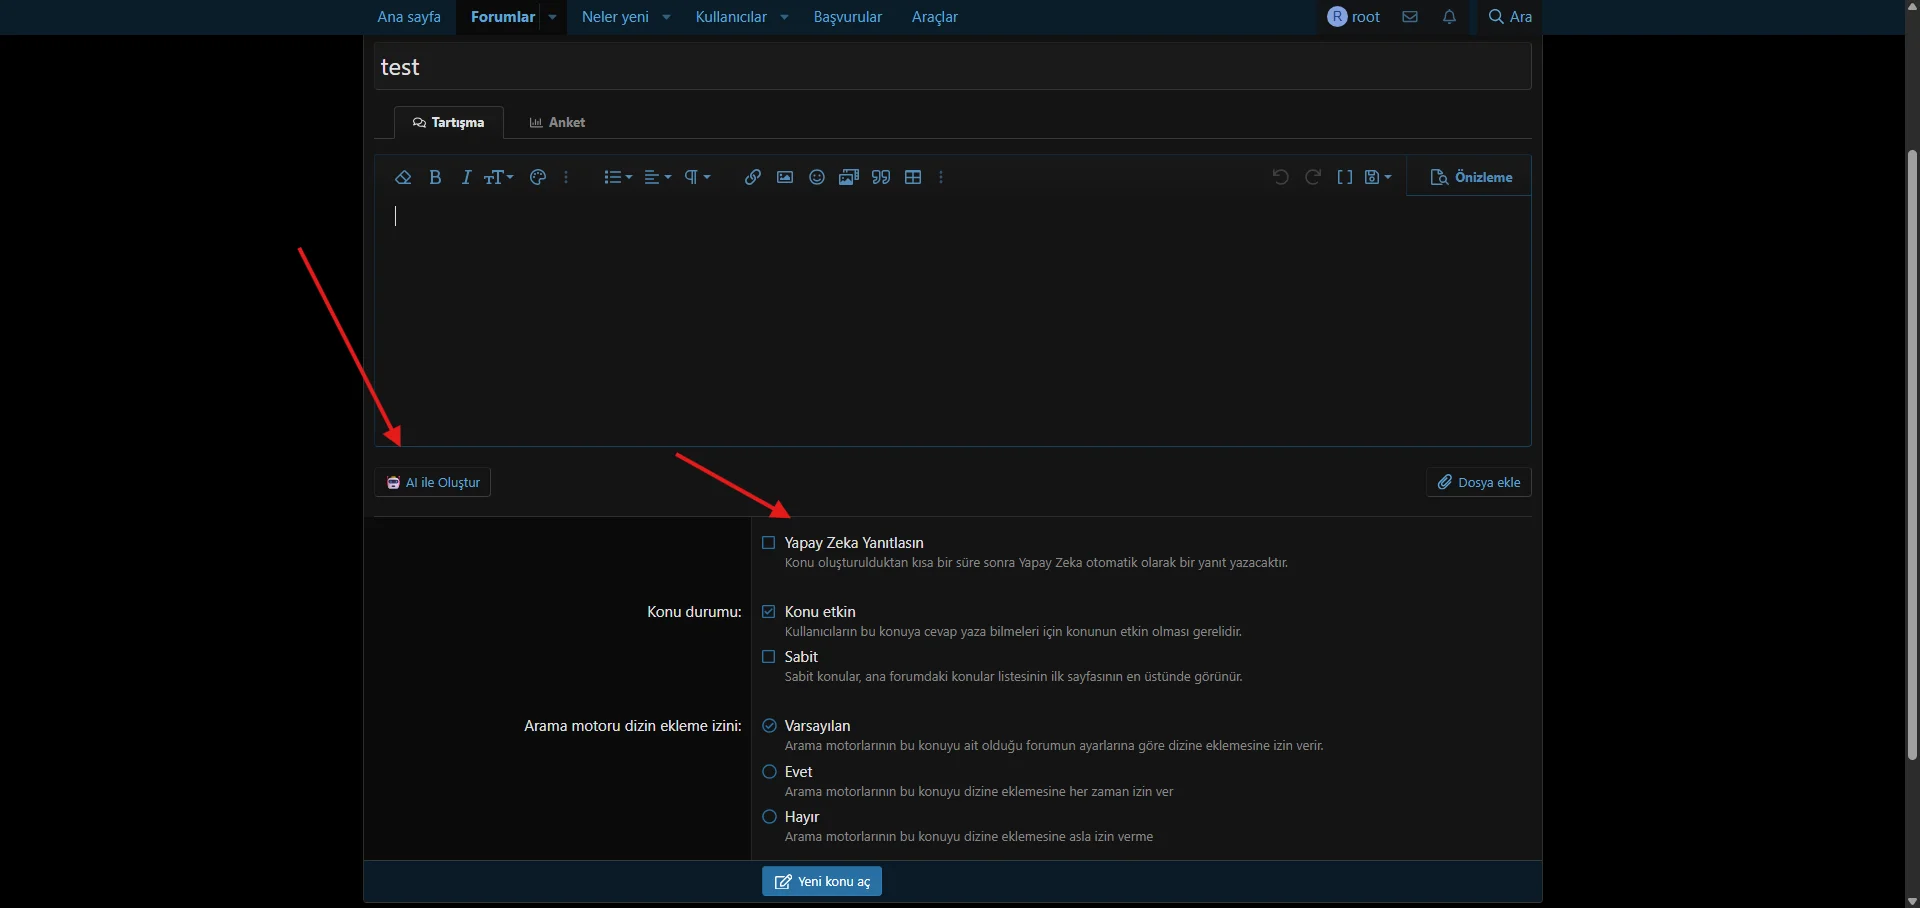Insert a table into the editor
Viewport: 1920px width, 908px height.
pyautogui.click(x=913, y=177)
